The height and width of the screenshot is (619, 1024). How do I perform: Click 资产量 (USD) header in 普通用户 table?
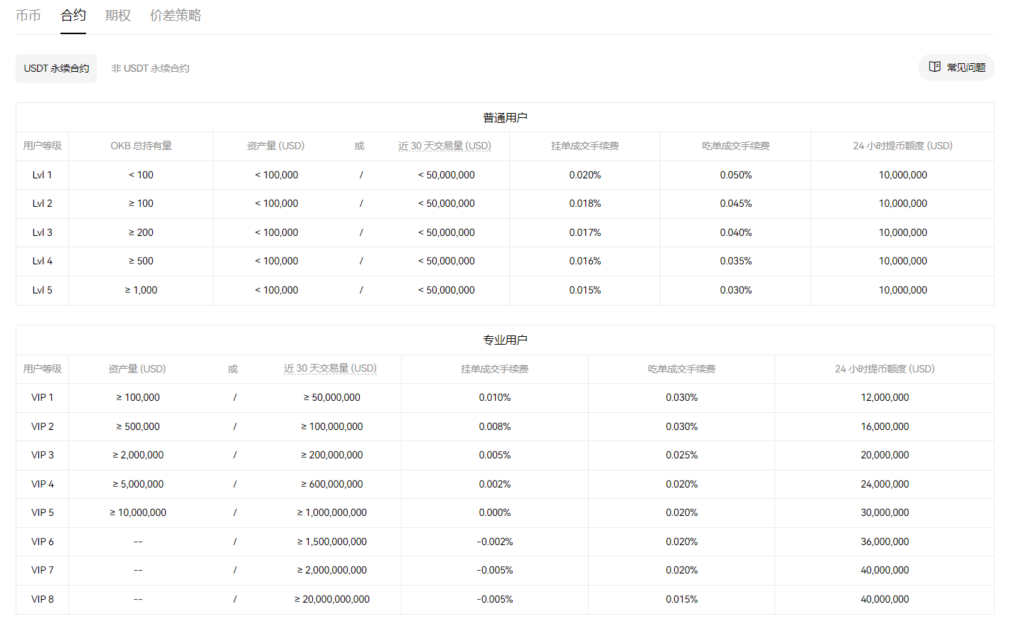pyautogui.click(x=276, y=146)
